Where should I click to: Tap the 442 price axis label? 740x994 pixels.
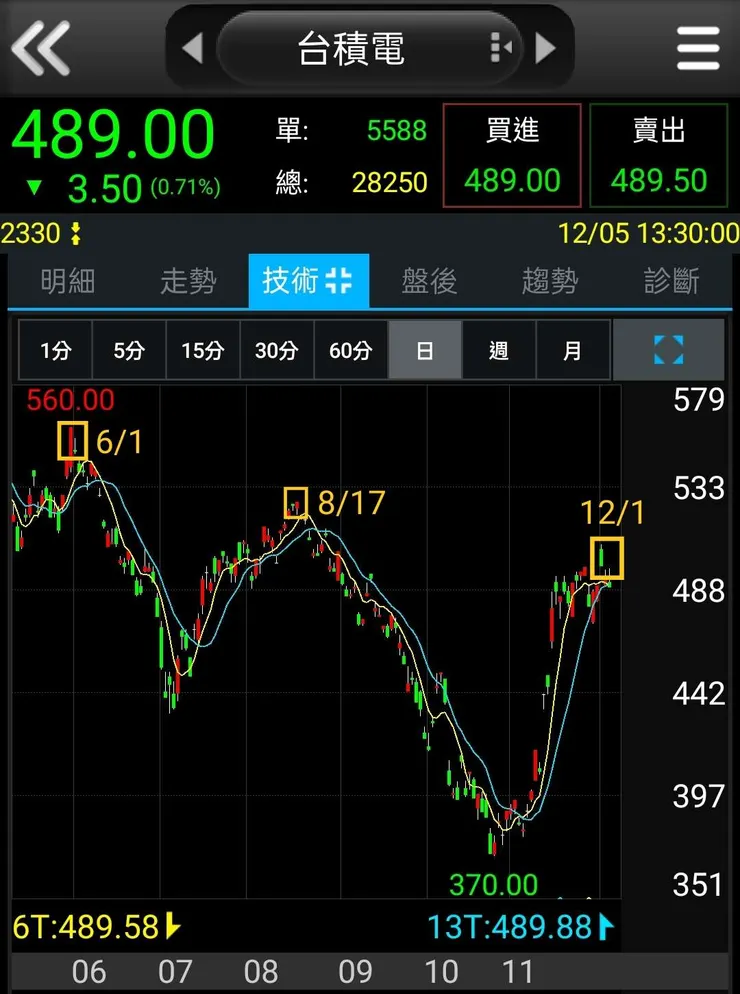699,694
